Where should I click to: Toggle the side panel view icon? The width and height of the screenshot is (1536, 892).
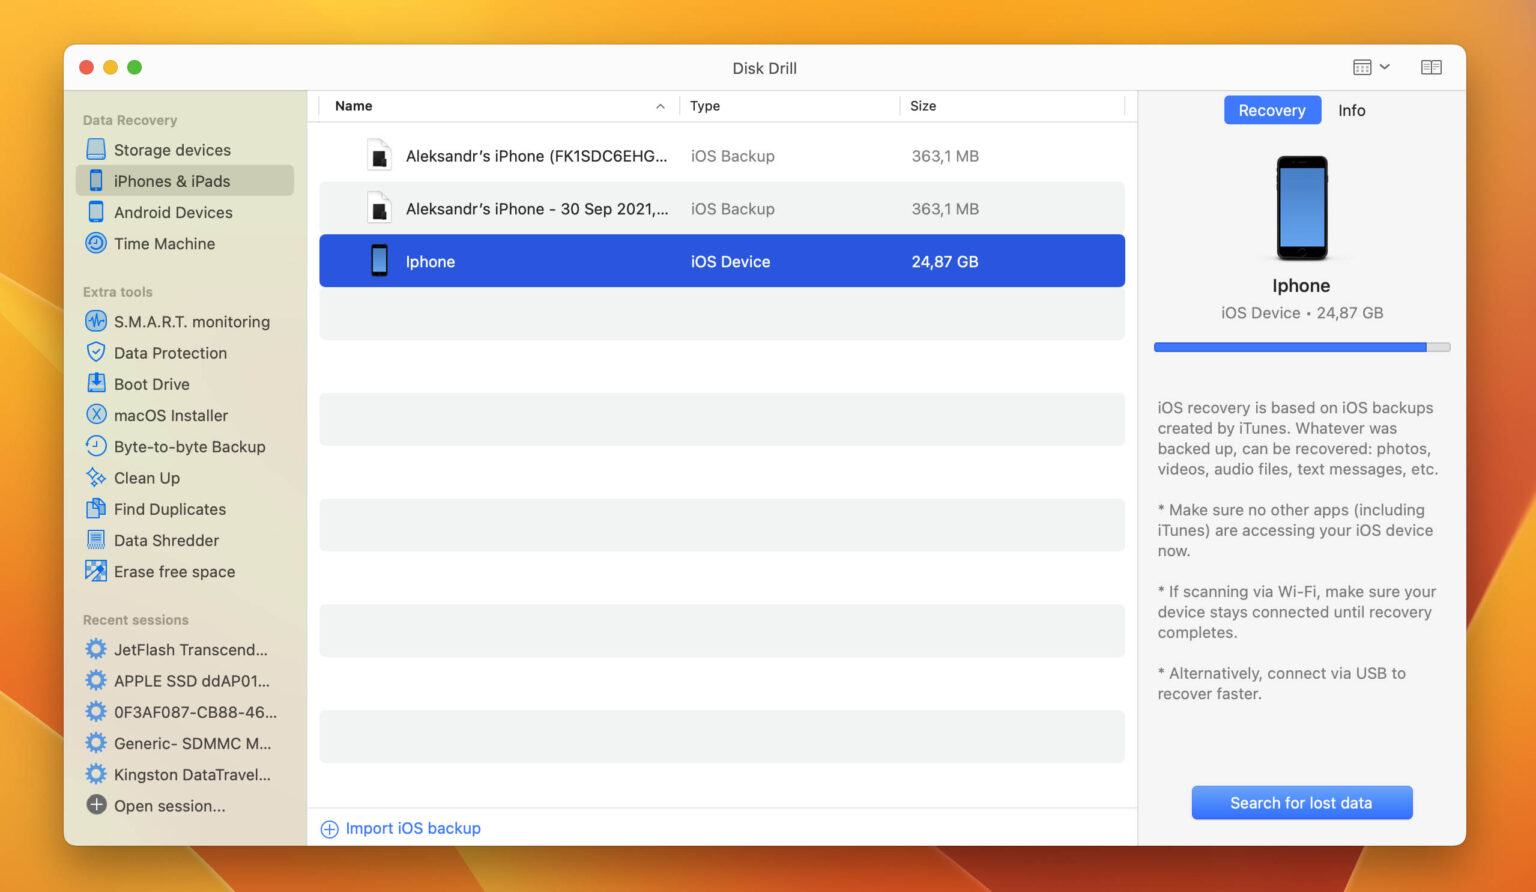[1431, 68]
